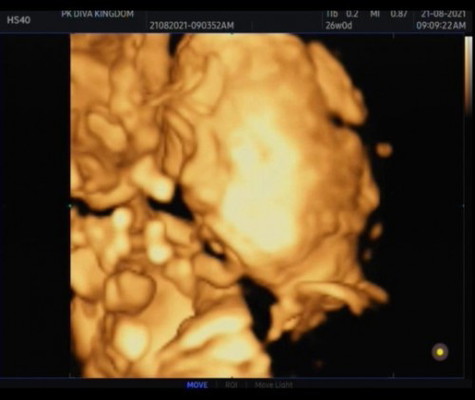Click the MI 0.87 mechanical index readout
This screenshot has width=475, height=400.
[388, 14]
